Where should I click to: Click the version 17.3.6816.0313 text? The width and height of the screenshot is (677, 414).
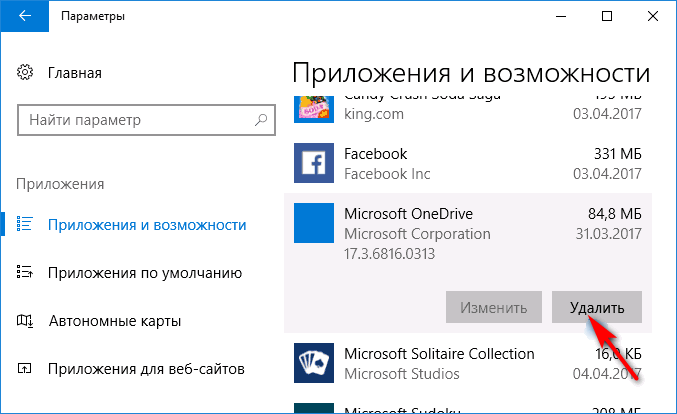(389, 253)
